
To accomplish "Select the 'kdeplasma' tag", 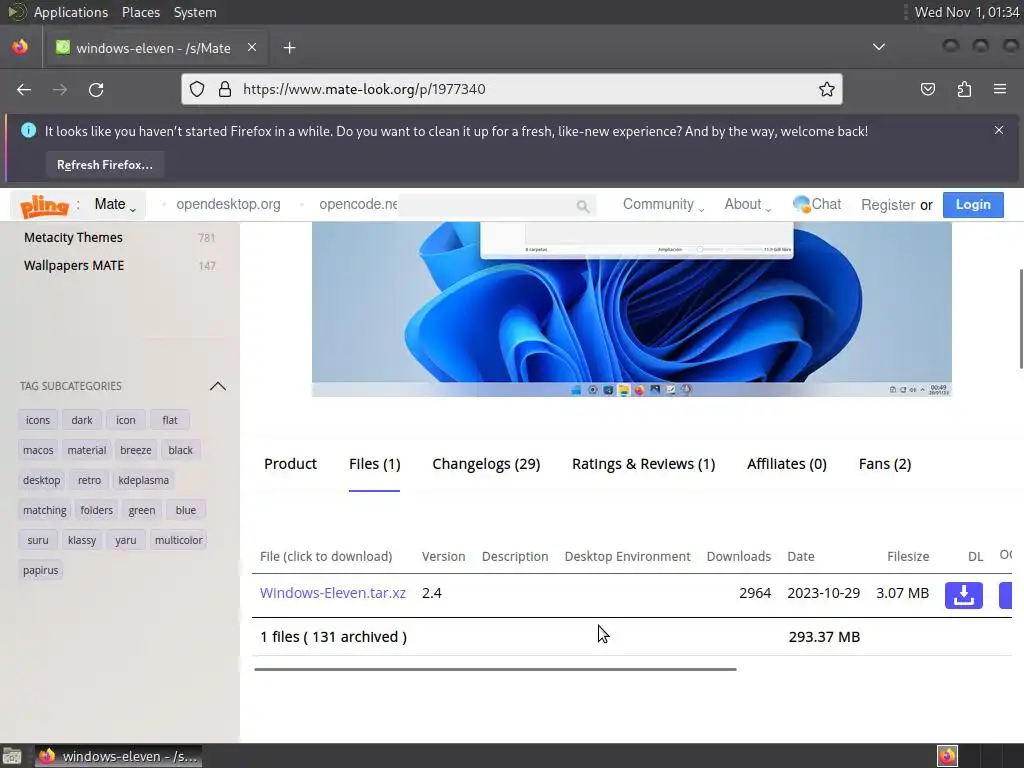I will click(143, 480).
